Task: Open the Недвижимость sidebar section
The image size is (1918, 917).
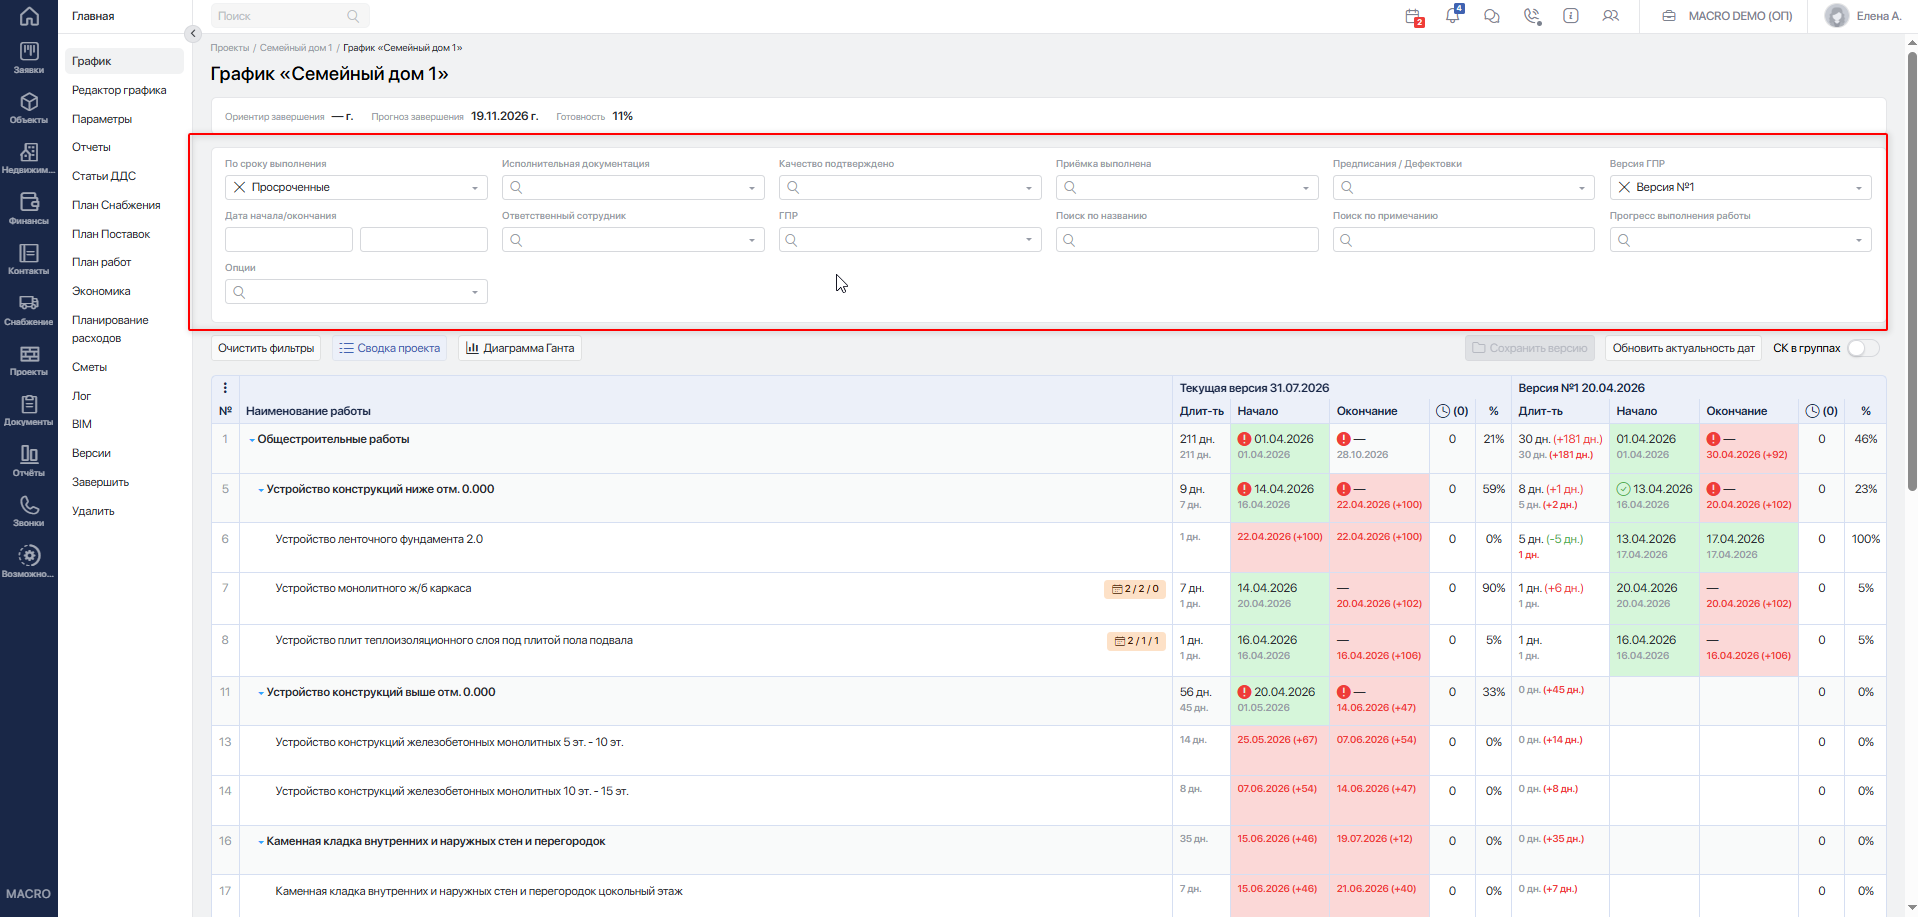Action: tap(29, 158)
